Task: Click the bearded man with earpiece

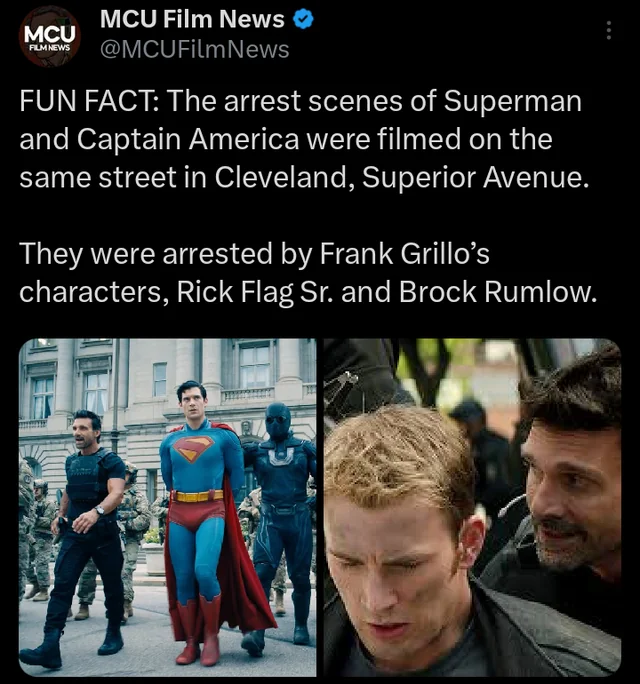Action: coord(567,502)
